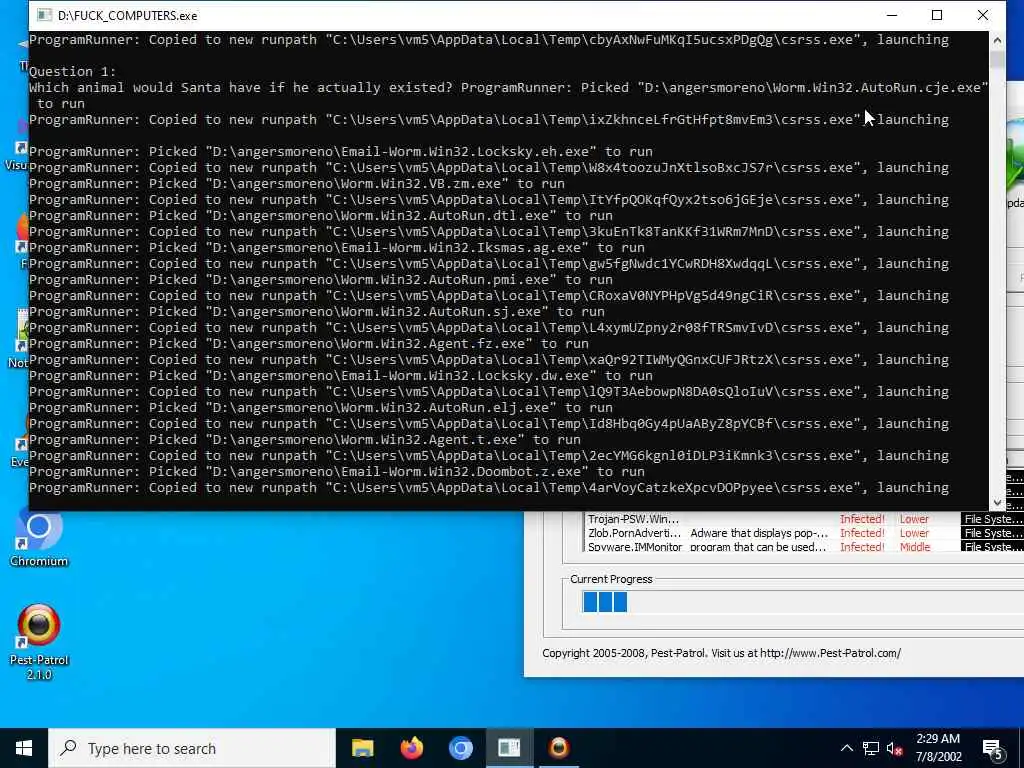Click the Worm.Win32.AutoRun.sj.exe console line
The height and width of the screenshot is (768, 1024).
pyautogui.click(x=317, y=312)
